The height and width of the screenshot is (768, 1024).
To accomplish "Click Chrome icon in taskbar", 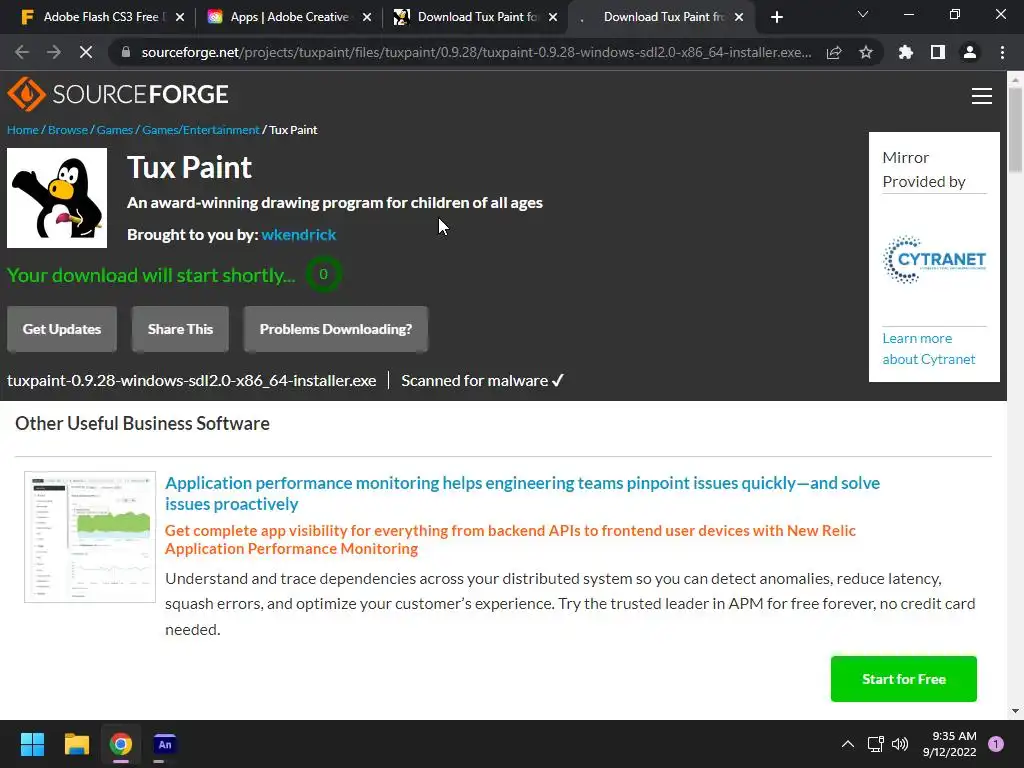I will point(121,744).
